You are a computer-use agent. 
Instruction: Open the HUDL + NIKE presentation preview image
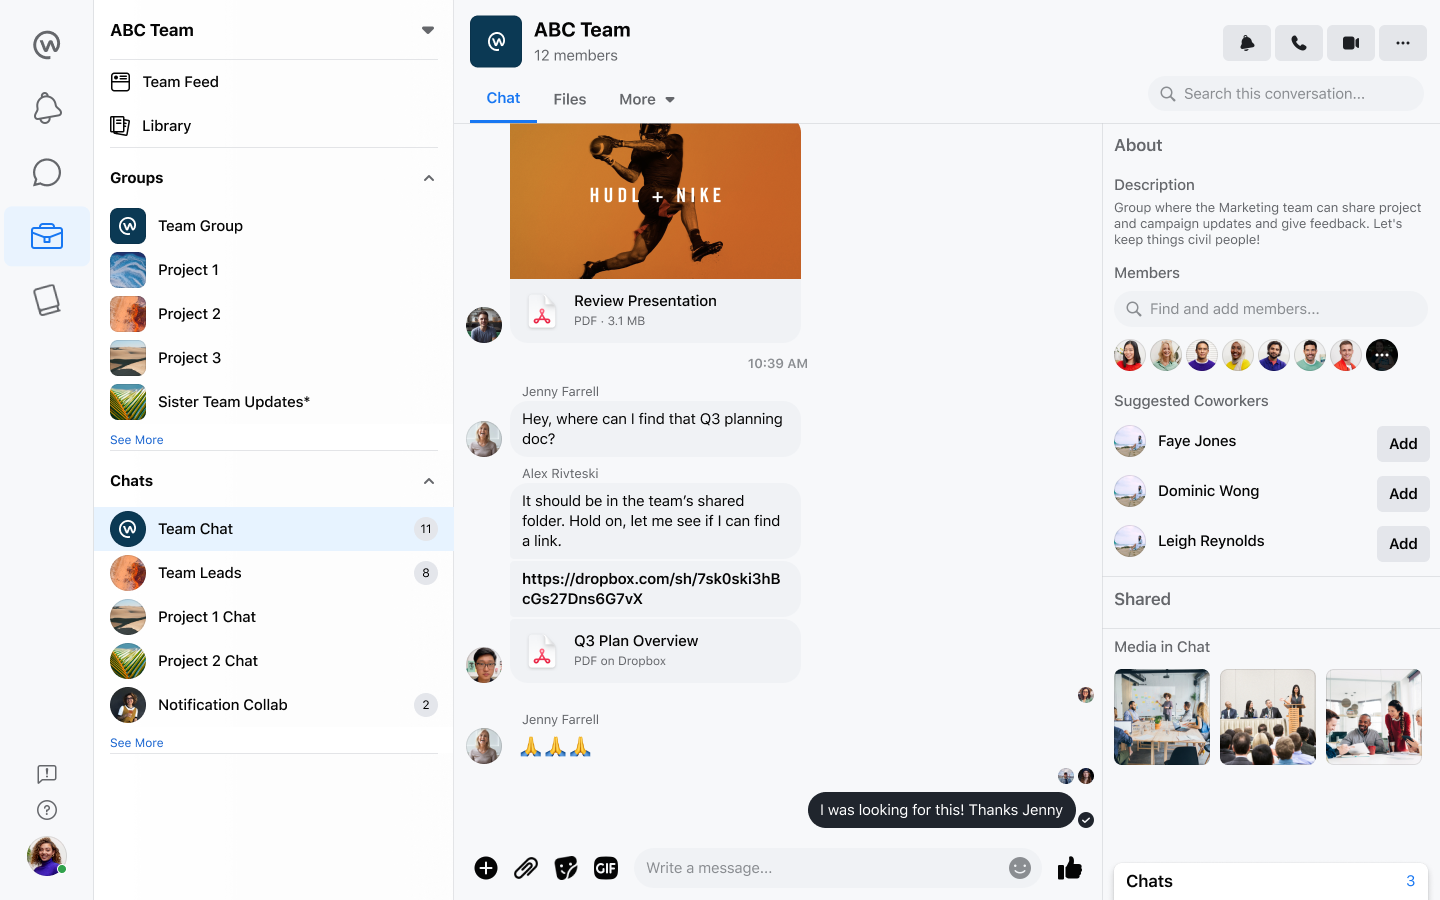[x=655, y=201]
